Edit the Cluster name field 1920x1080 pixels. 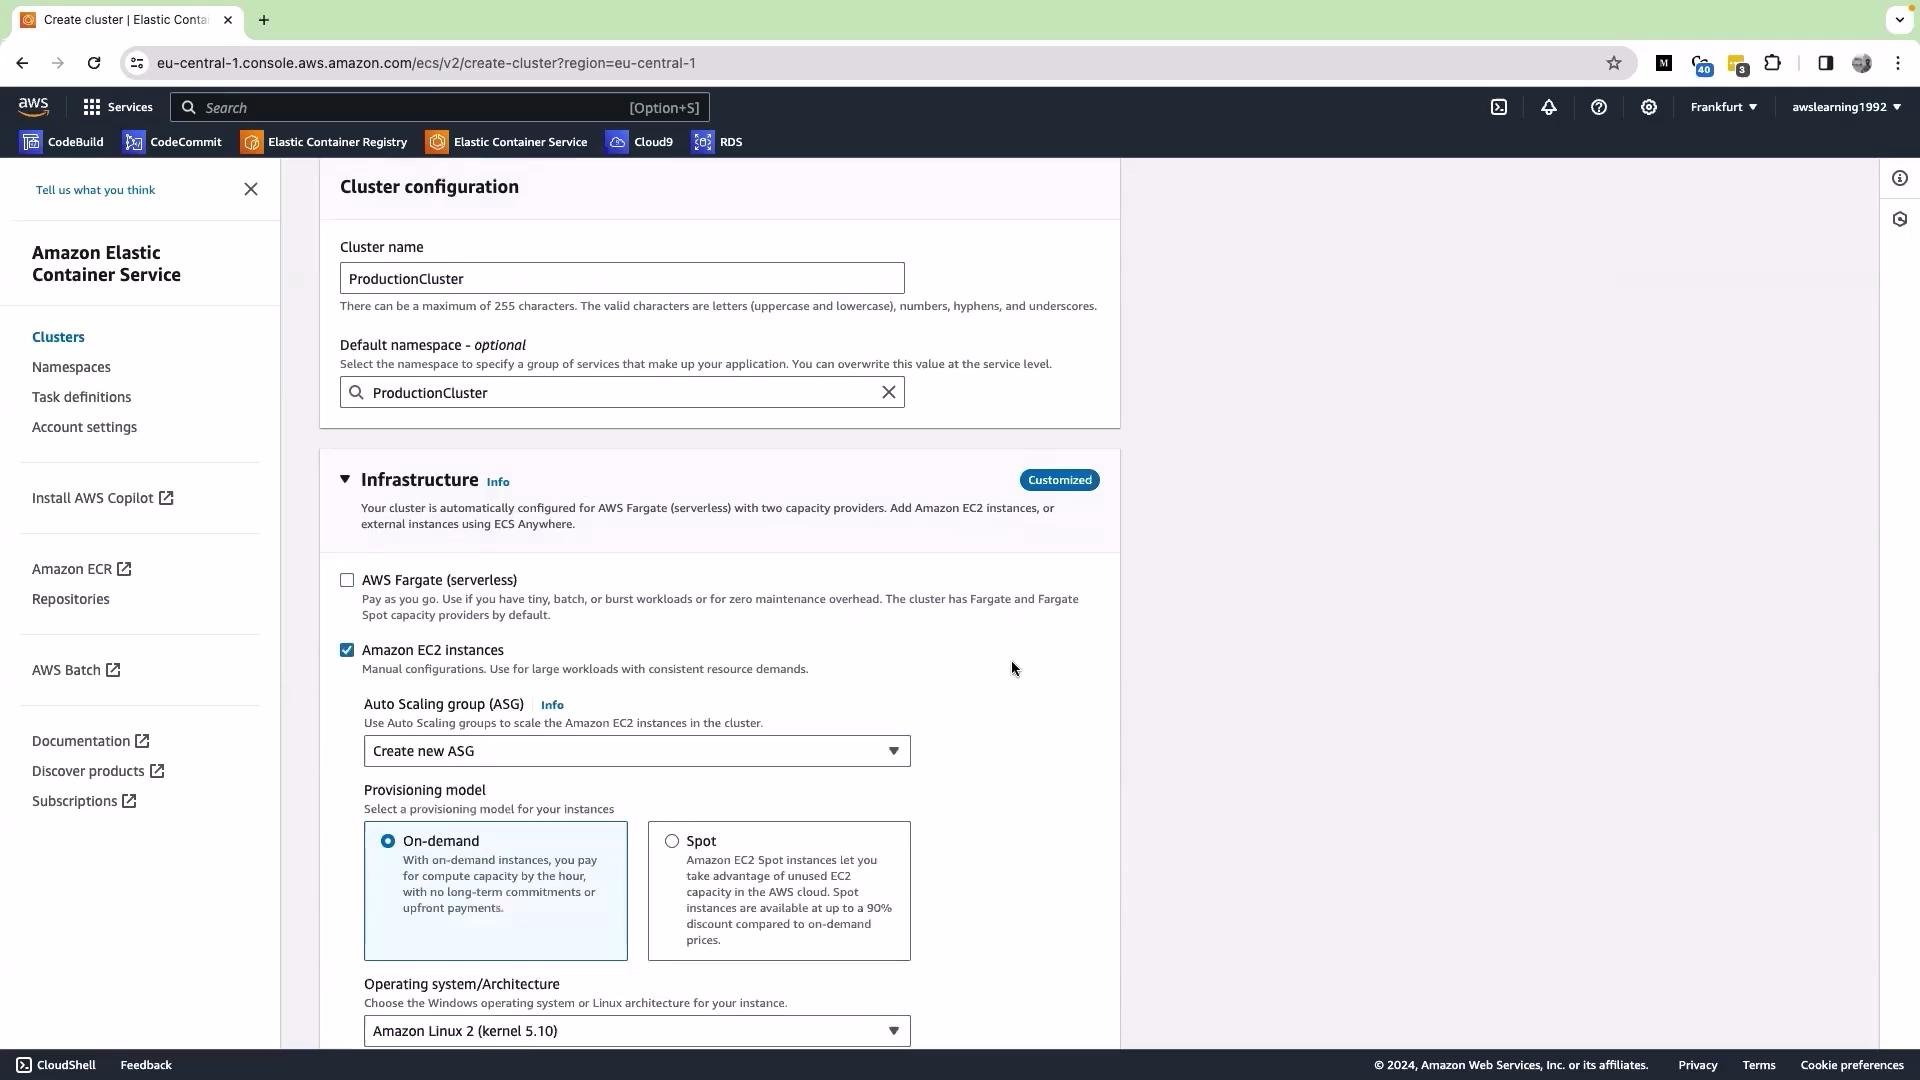tap(622, 278)
